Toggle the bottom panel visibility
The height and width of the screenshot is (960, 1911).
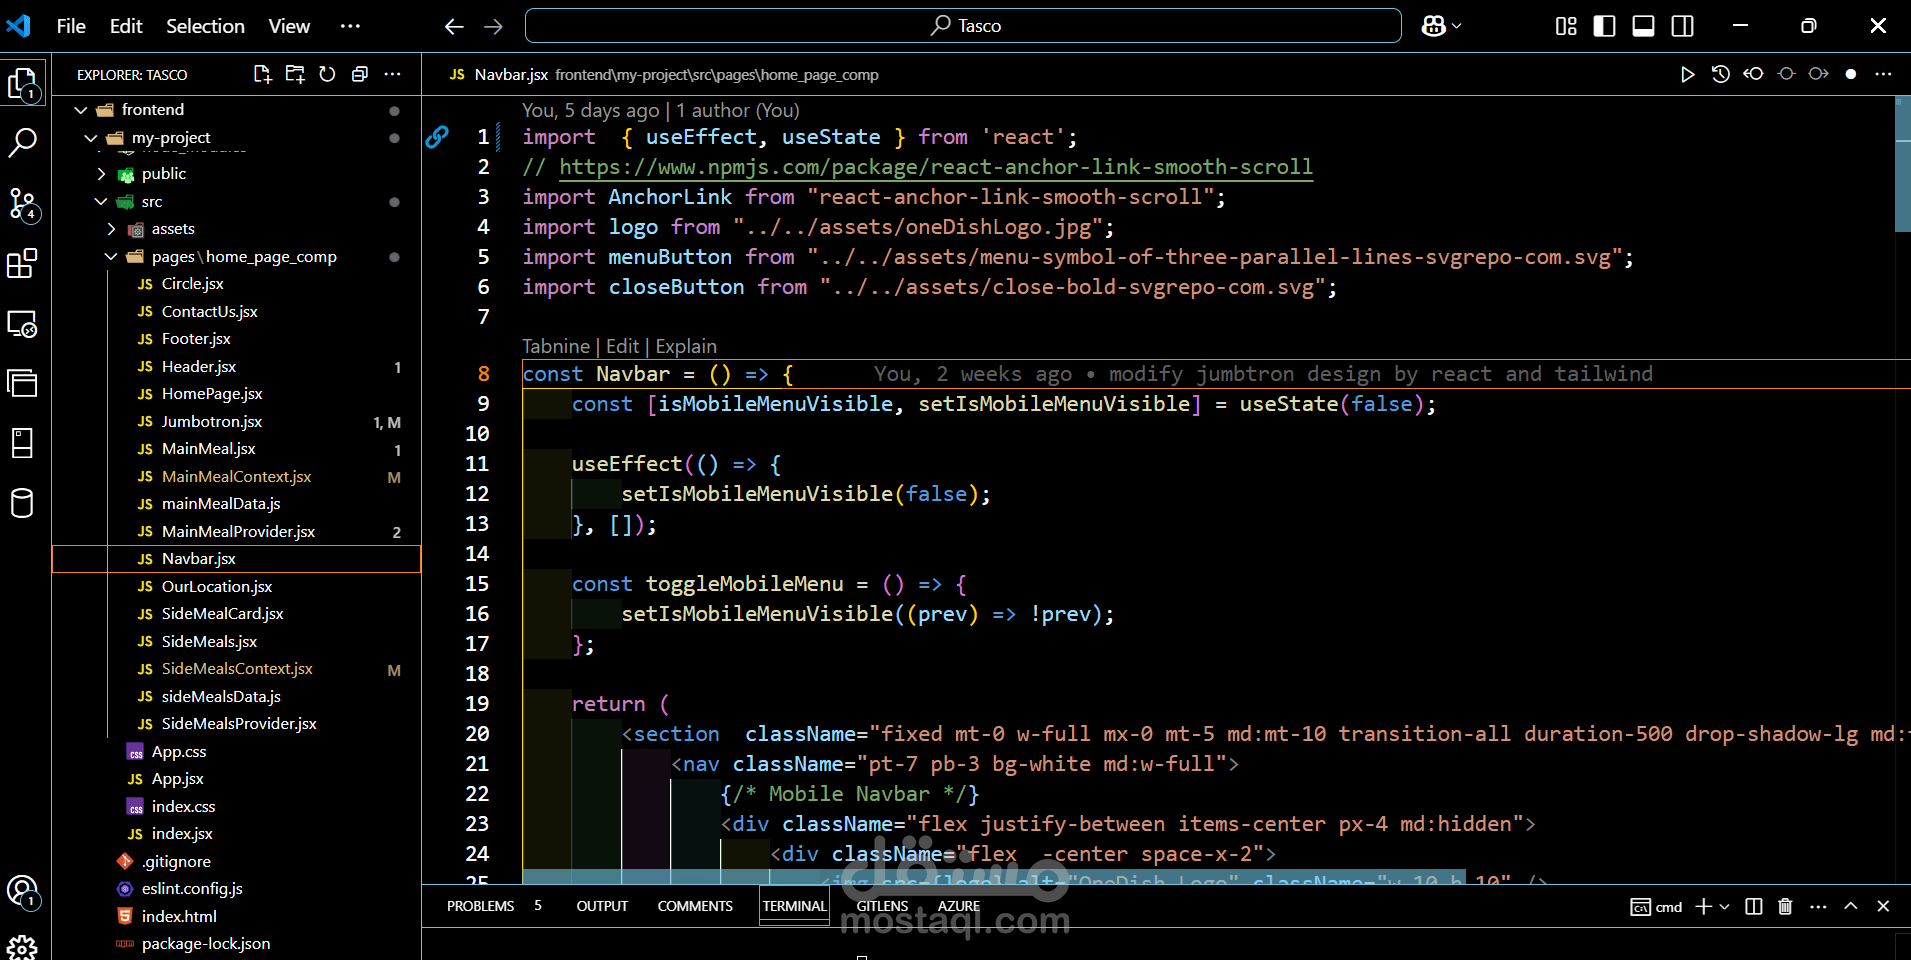pos(1643,26)
